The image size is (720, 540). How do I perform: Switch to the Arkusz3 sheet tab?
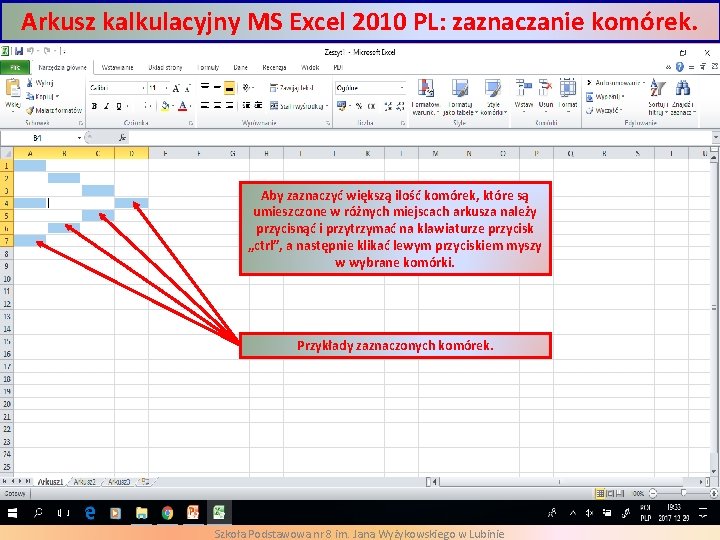(x=119, y=482)
